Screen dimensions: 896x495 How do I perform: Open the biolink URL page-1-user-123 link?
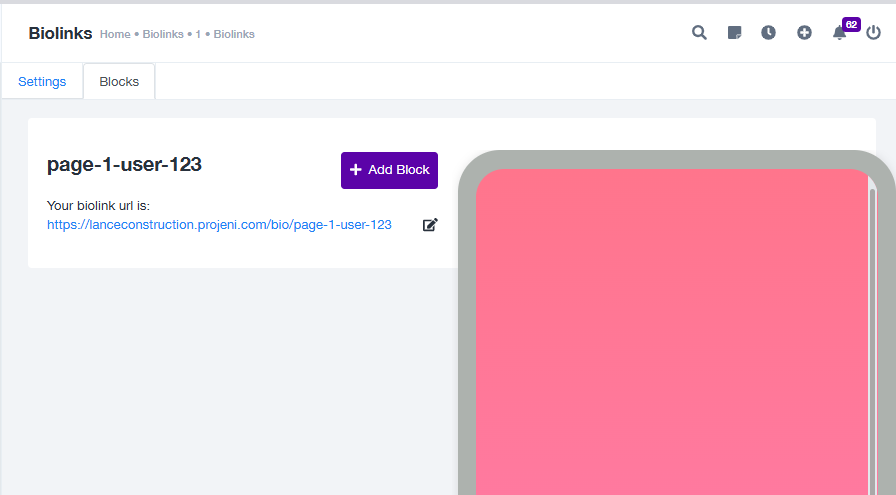(219, 225)
